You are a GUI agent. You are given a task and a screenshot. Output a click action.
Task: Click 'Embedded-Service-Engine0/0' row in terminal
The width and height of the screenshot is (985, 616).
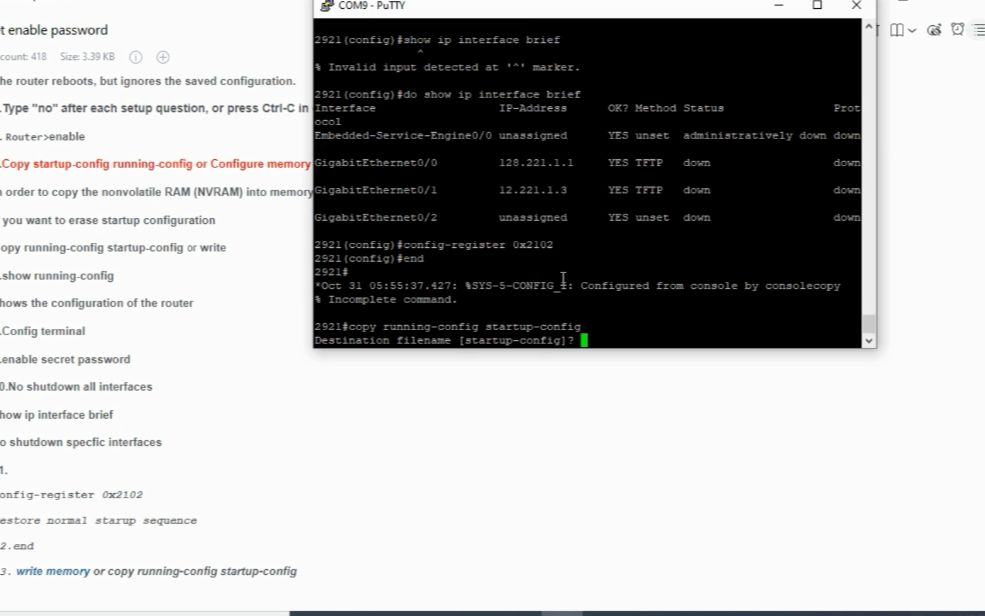pos(587,136)
